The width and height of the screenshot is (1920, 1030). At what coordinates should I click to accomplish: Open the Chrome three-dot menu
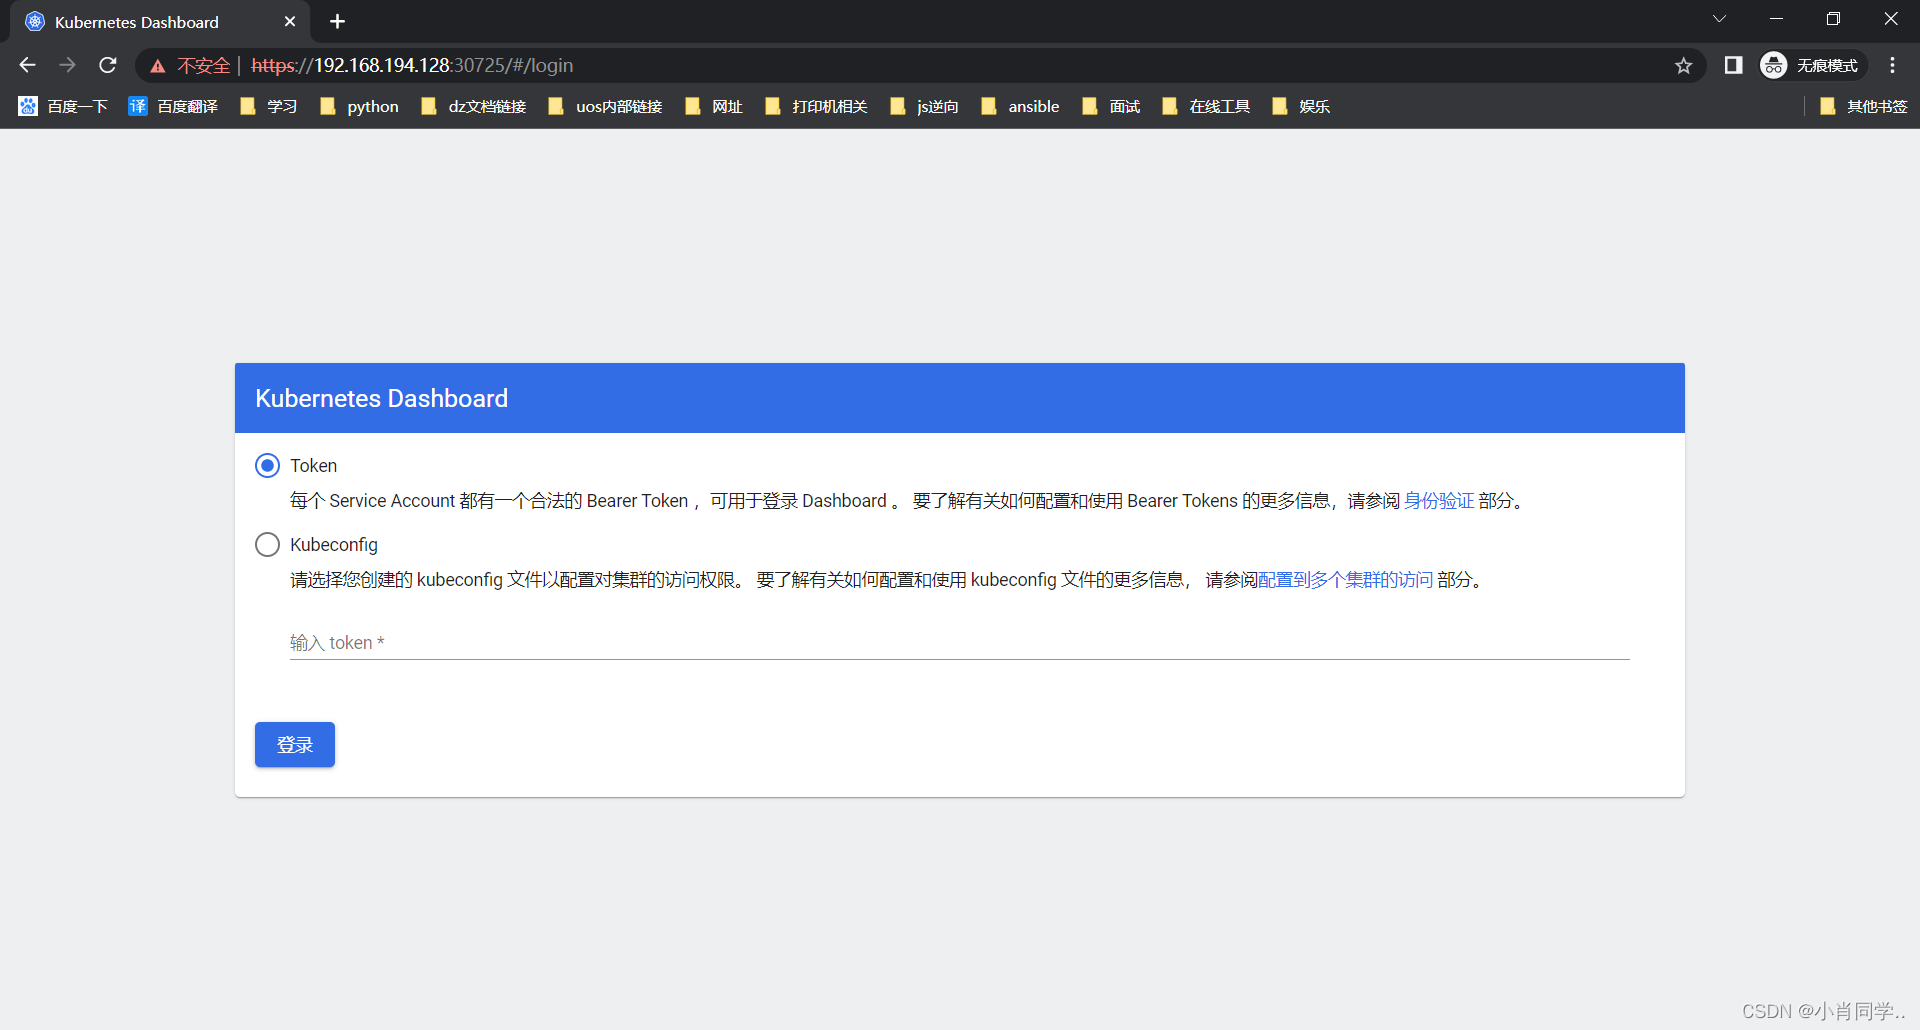(x=1892, y=65)
